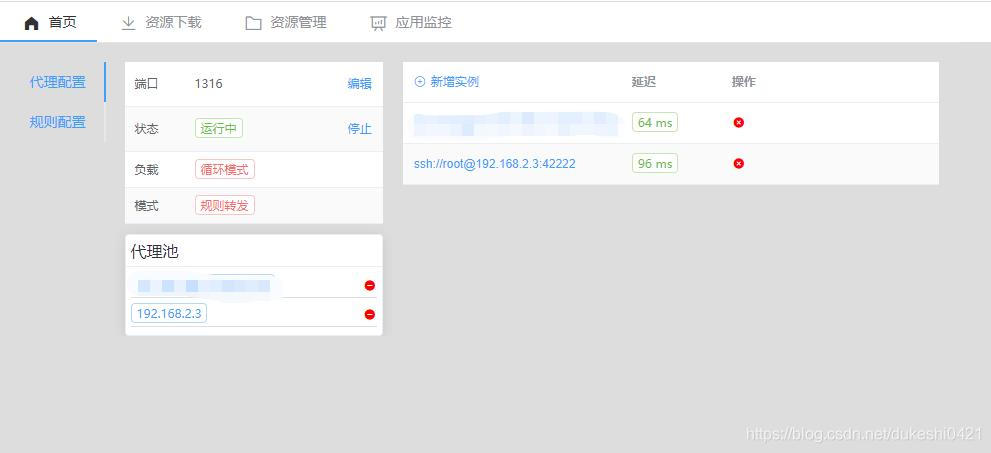Click the 64 ms latency tag
Screen dimensions: 991x453
coord(655,123)
